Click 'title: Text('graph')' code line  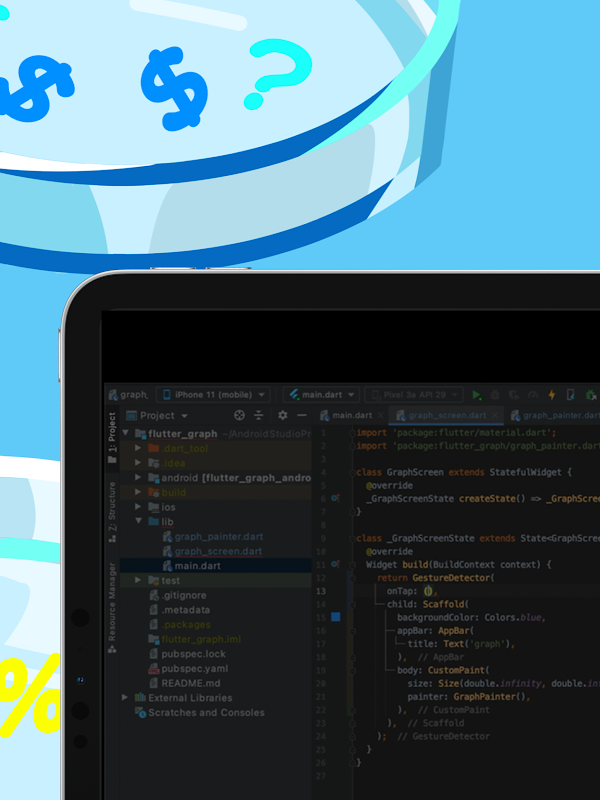(x=461, y=643)
